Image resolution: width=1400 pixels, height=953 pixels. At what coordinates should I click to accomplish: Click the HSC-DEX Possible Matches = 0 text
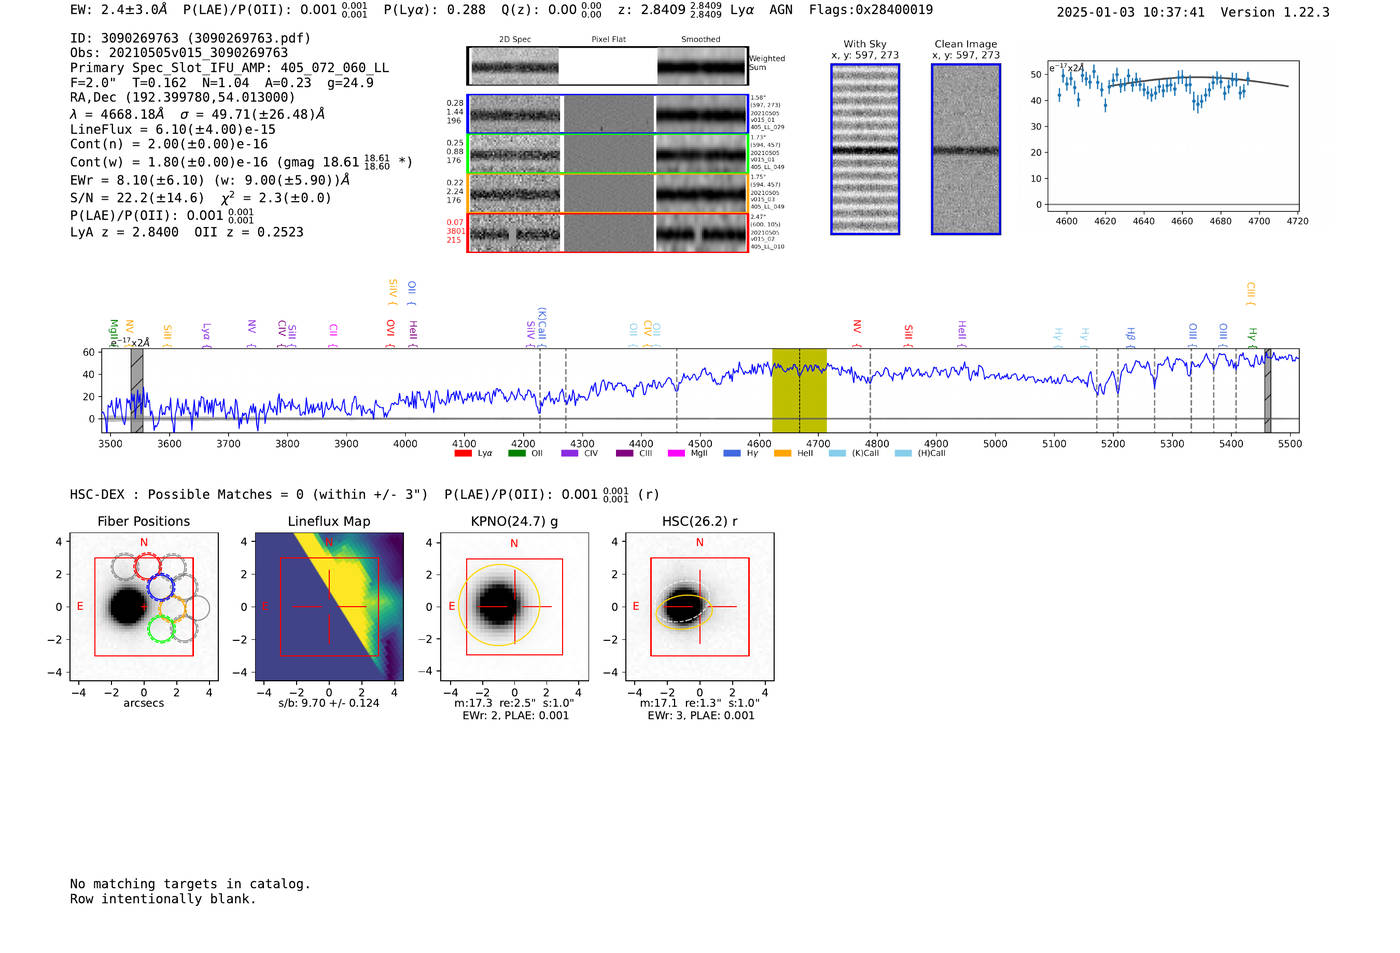249,494
